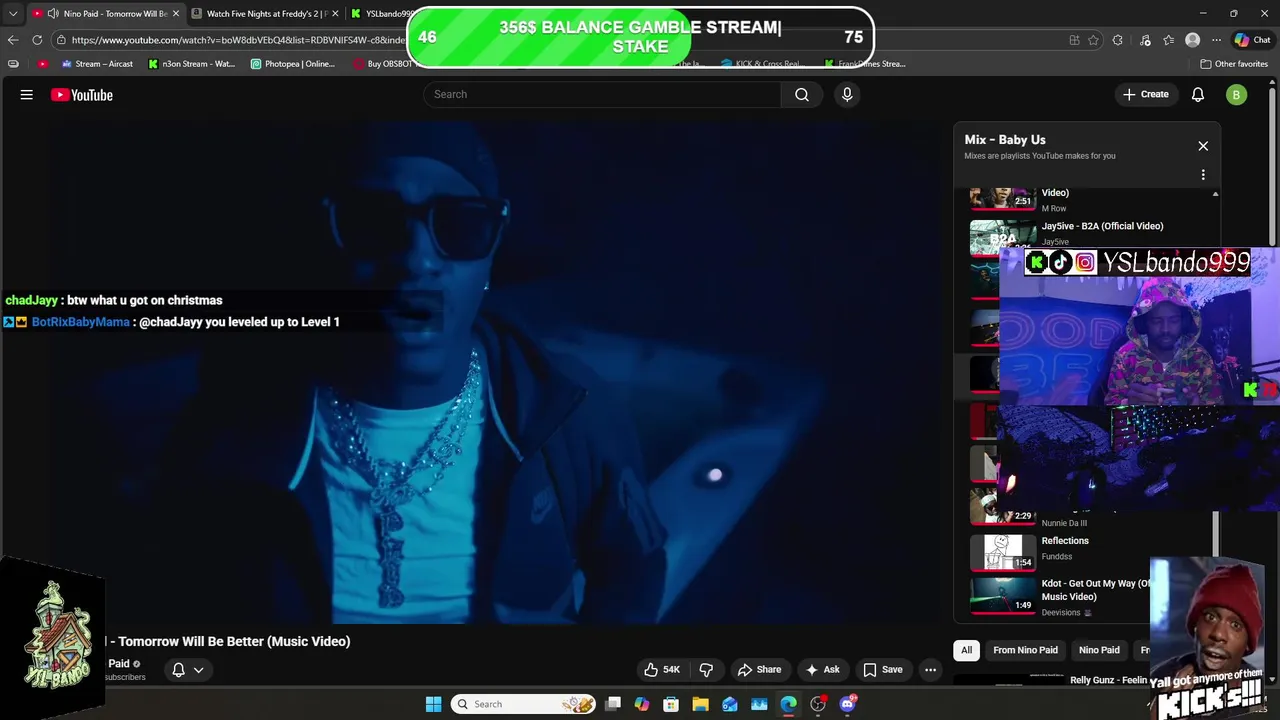Open YouTube notifications bell at top
Image resolution: width=1280 pixels, height=720 pixels.
click(x=1198, y=95)
